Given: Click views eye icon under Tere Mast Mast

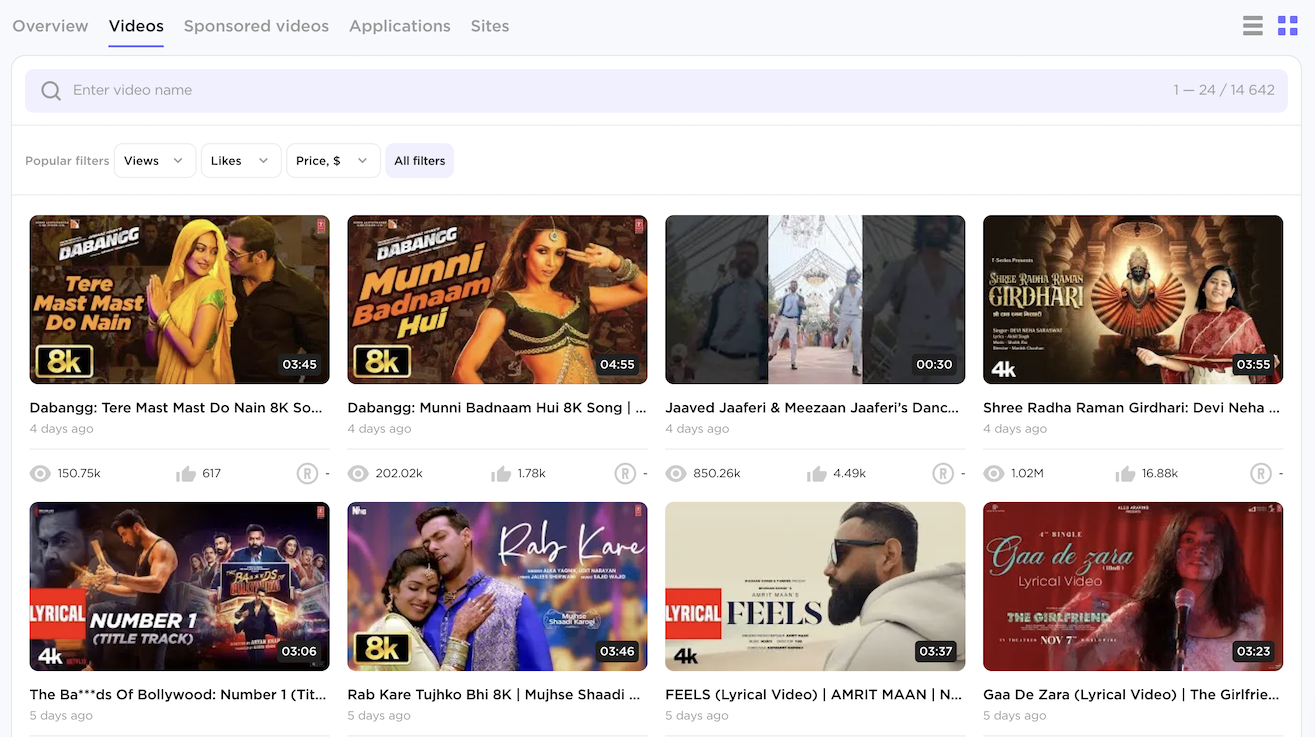Looking at the screenshot, I should (x=40, y=473).
